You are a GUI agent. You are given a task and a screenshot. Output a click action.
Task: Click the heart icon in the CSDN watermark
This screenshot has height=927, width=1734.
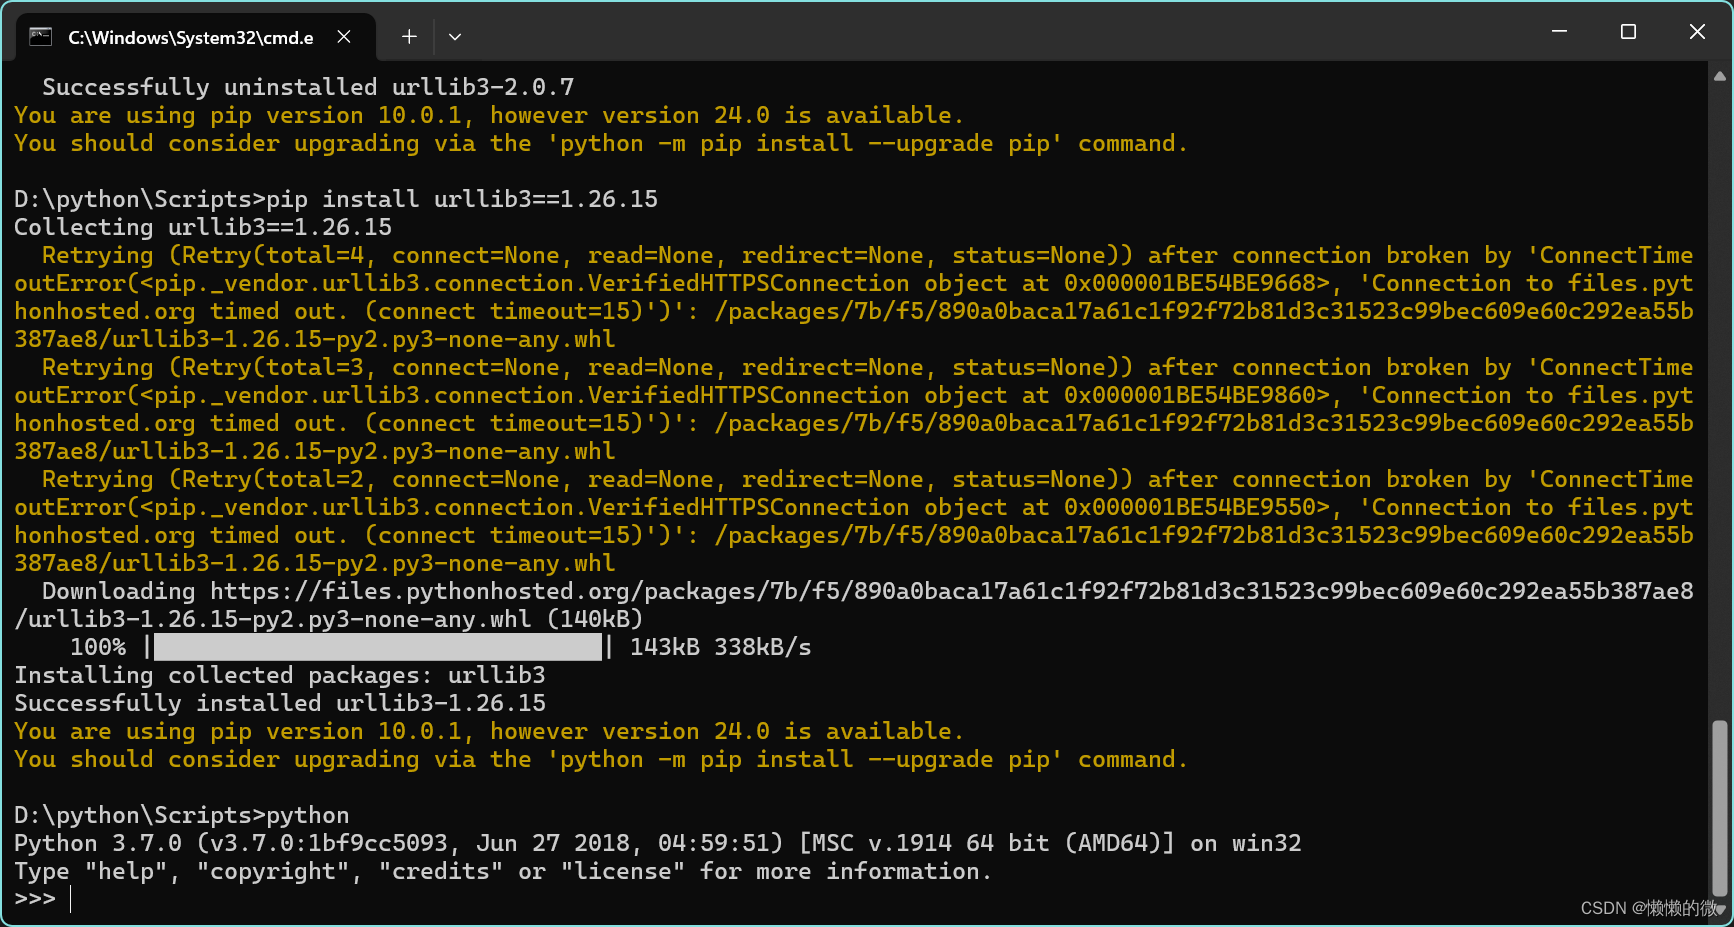pyautogui.click(x=1722, y=908)
